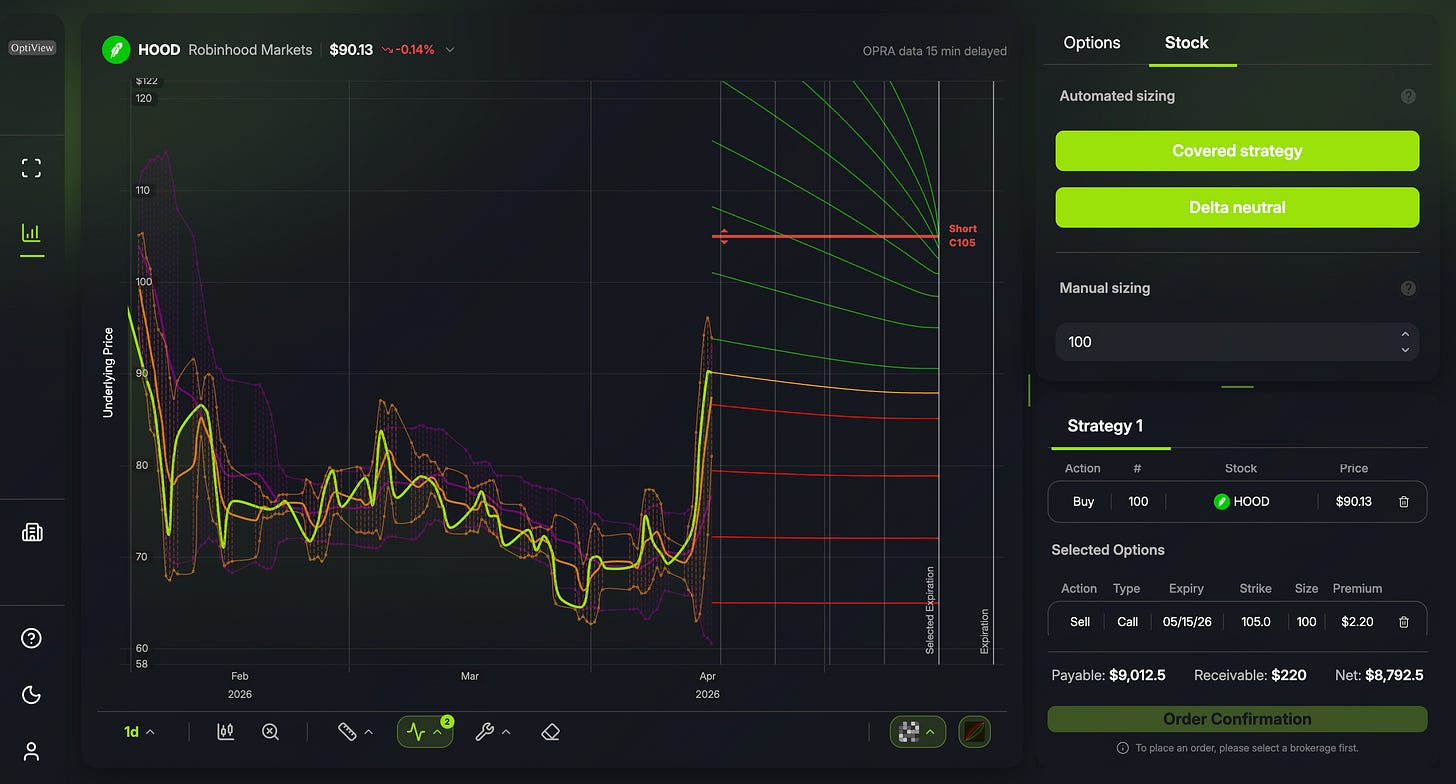The width and height of the screenshot is (1456, 784).
Task: Click the Net $8,792.5 amount
Action: (1392, 675)
